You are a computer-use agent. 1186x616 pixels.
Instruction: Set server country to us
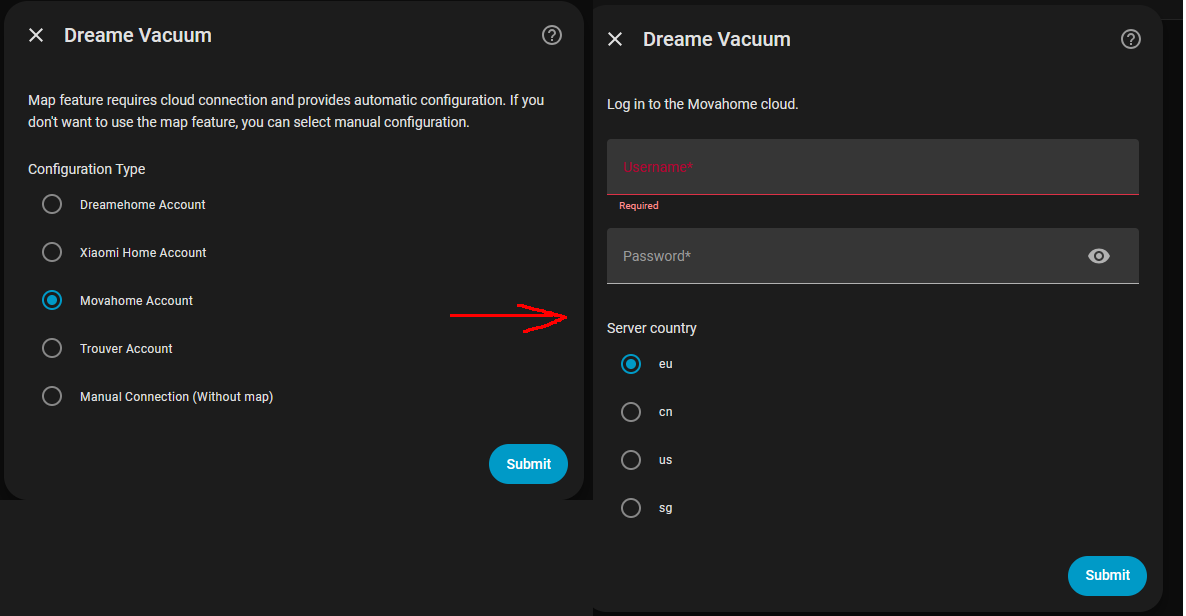pyautogui.click(x=631, y=460)
